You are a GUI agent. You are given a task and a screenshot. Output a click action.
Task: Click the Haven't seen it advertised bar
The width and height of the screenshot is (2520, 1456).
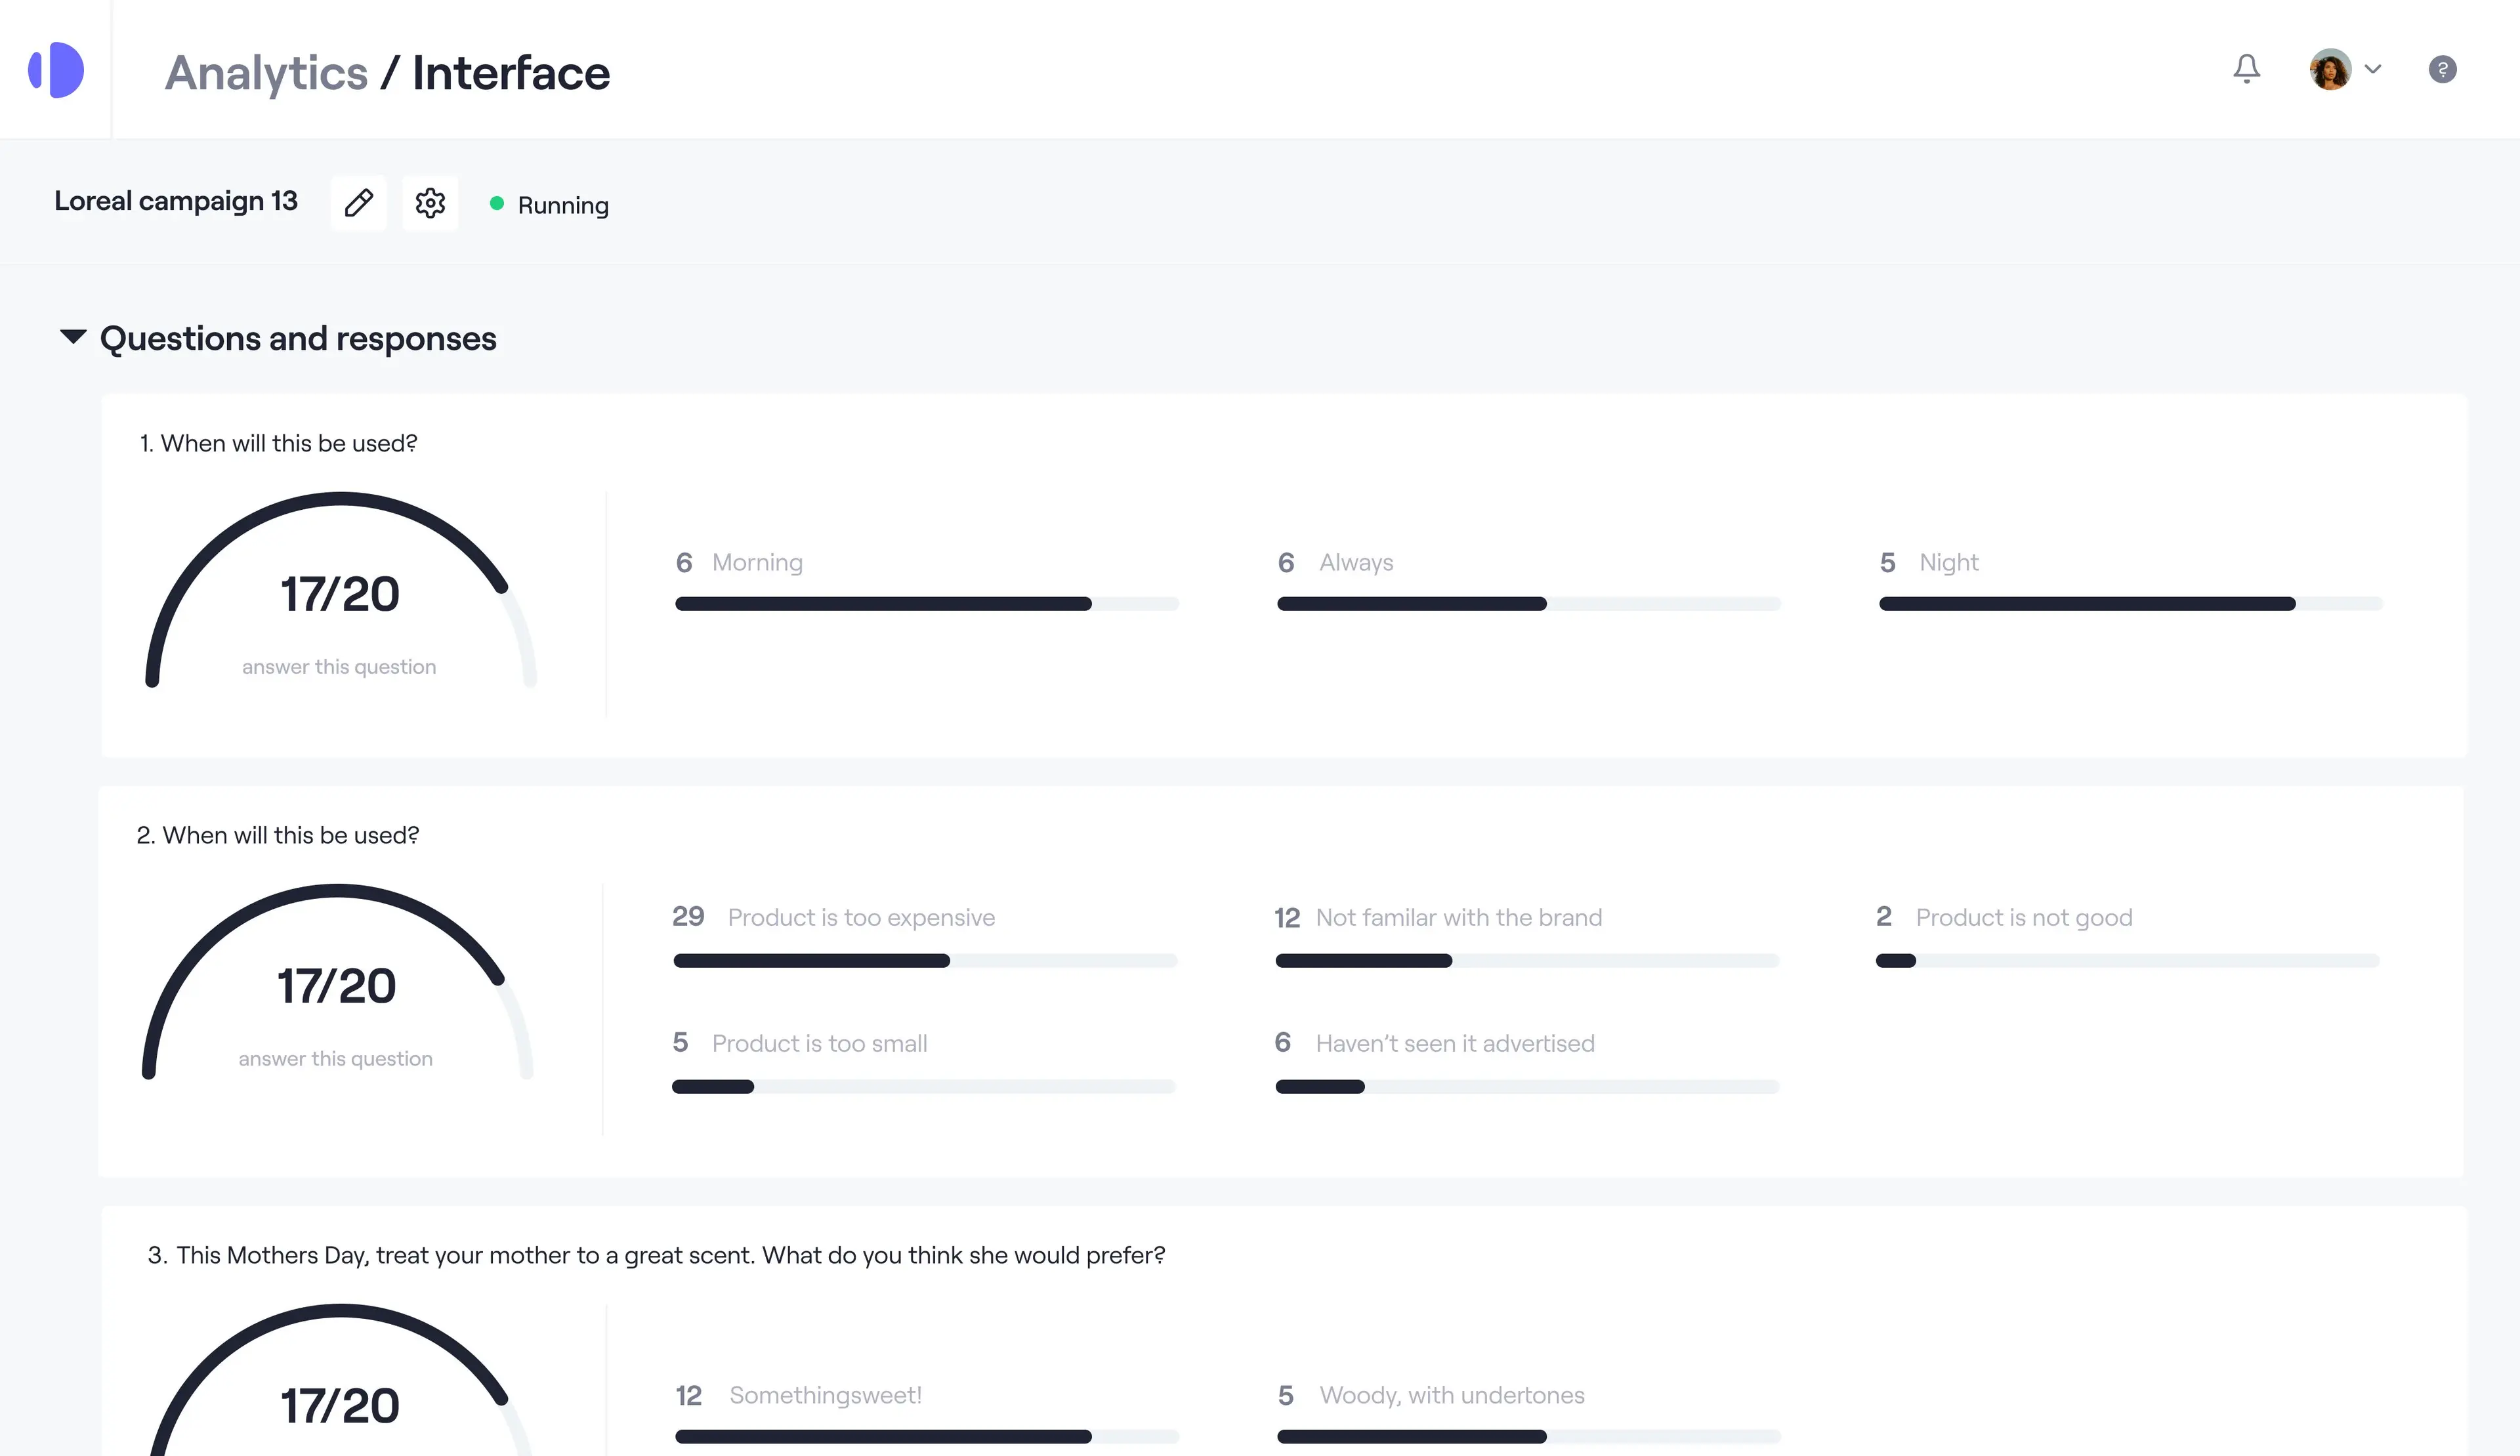point(1527,1087)
